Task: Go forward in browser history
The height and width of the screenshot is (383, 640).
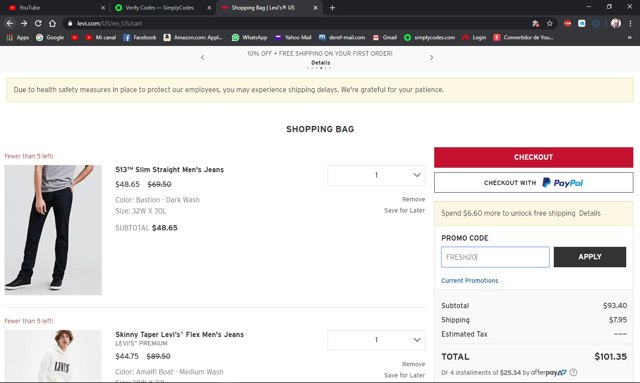Action: tap(24, 23)
